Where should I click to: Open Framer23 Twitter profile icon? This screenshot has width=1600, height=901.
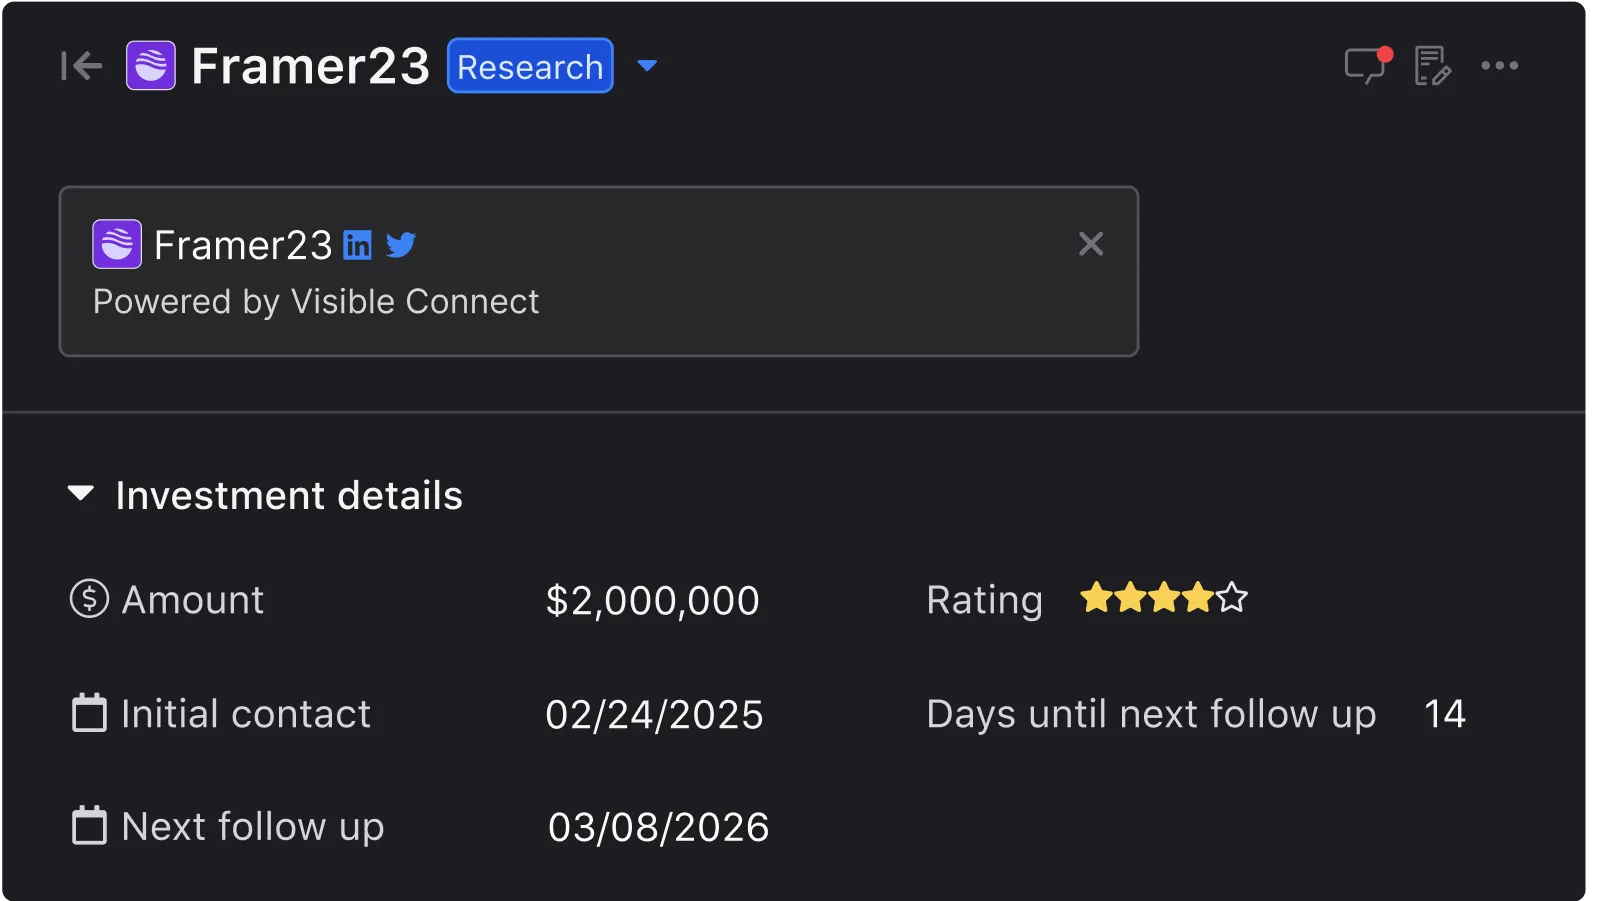tap(401, 245)
